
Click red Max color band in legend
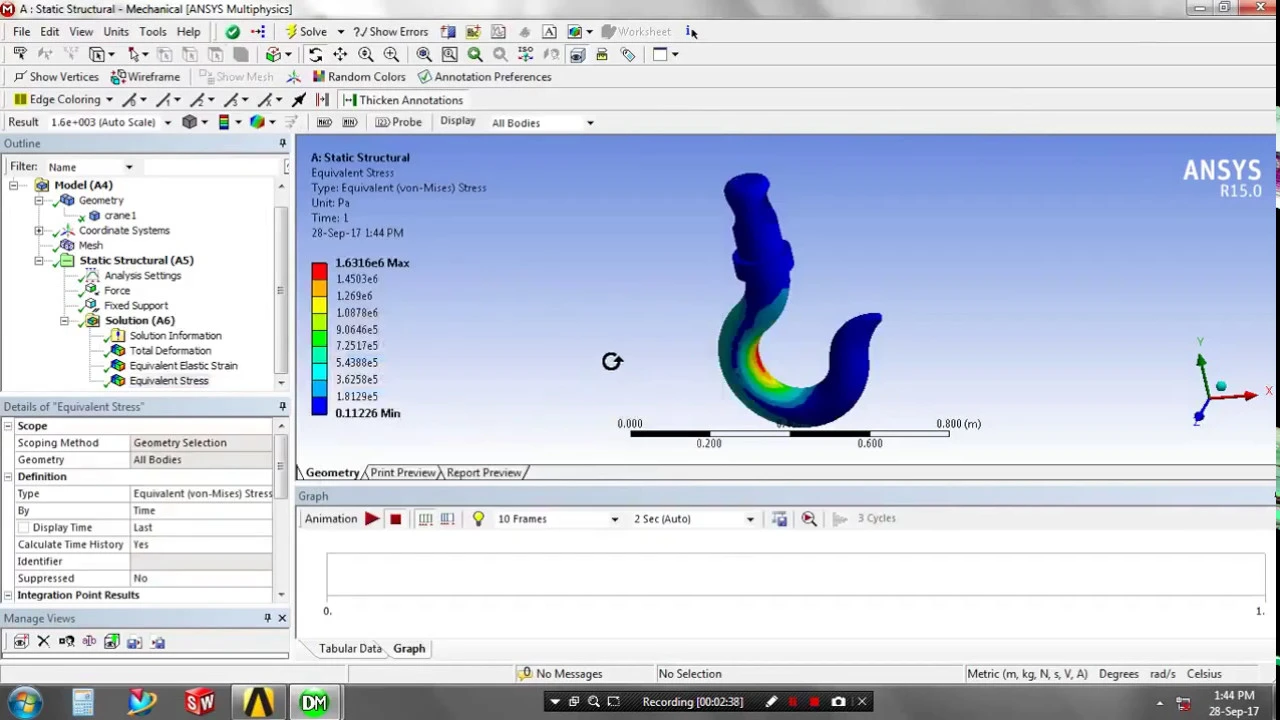pos(319,271)
